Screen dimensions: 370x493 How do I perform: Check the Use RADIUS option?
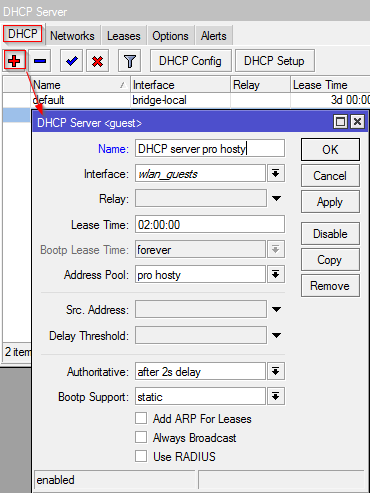(141, 456)
